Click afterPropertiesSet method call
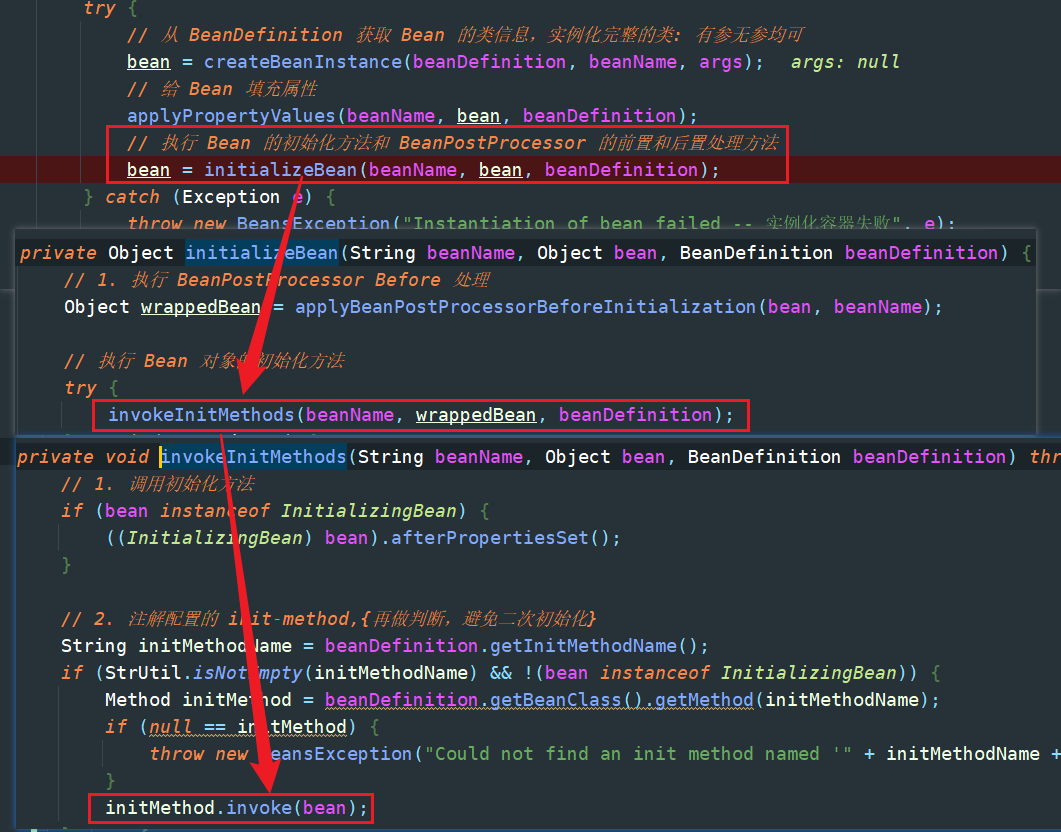 click(490, 538)
